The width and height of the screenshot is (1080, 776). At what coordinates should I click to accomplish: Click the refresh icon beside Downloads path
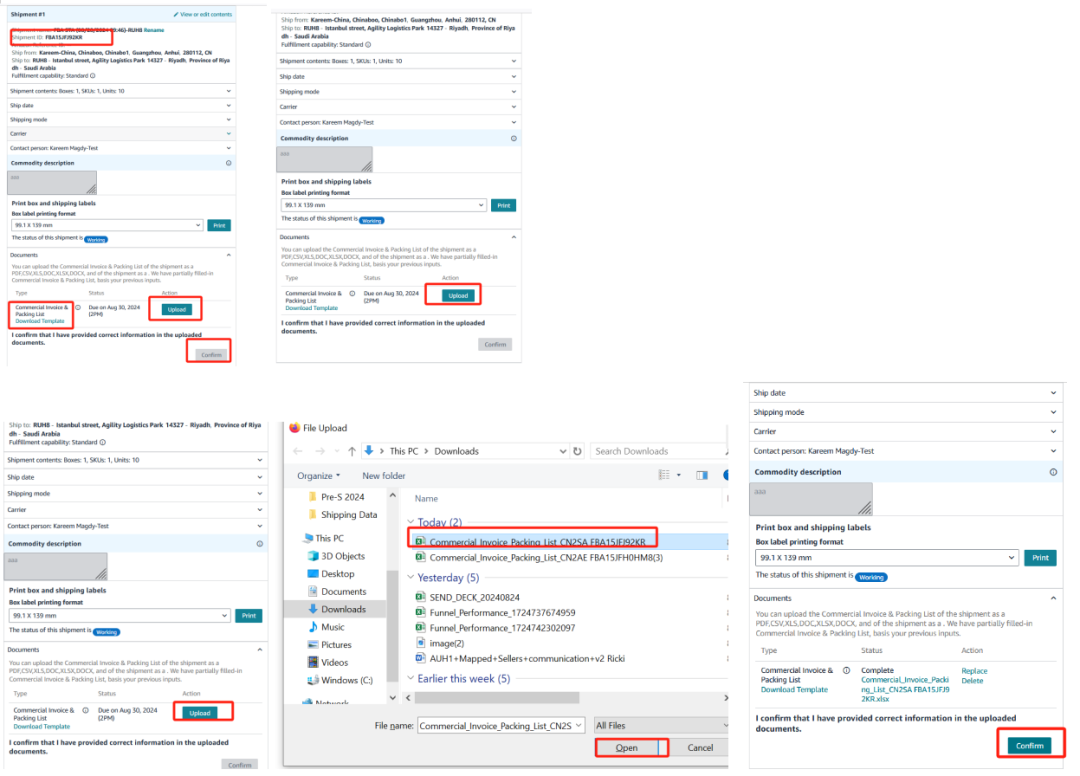pyautogui.click(x=577, y=452)
